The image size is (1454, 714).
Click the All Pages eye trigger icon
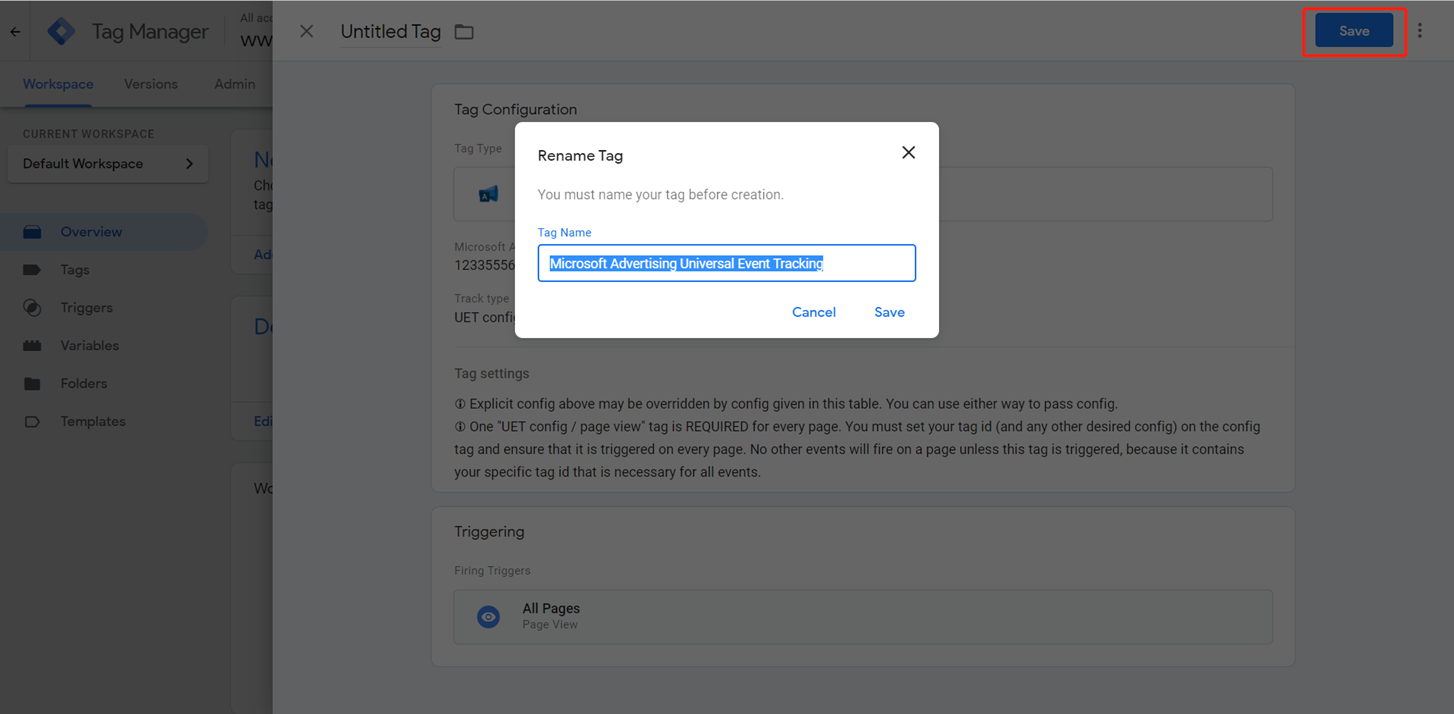click(488, 617)
